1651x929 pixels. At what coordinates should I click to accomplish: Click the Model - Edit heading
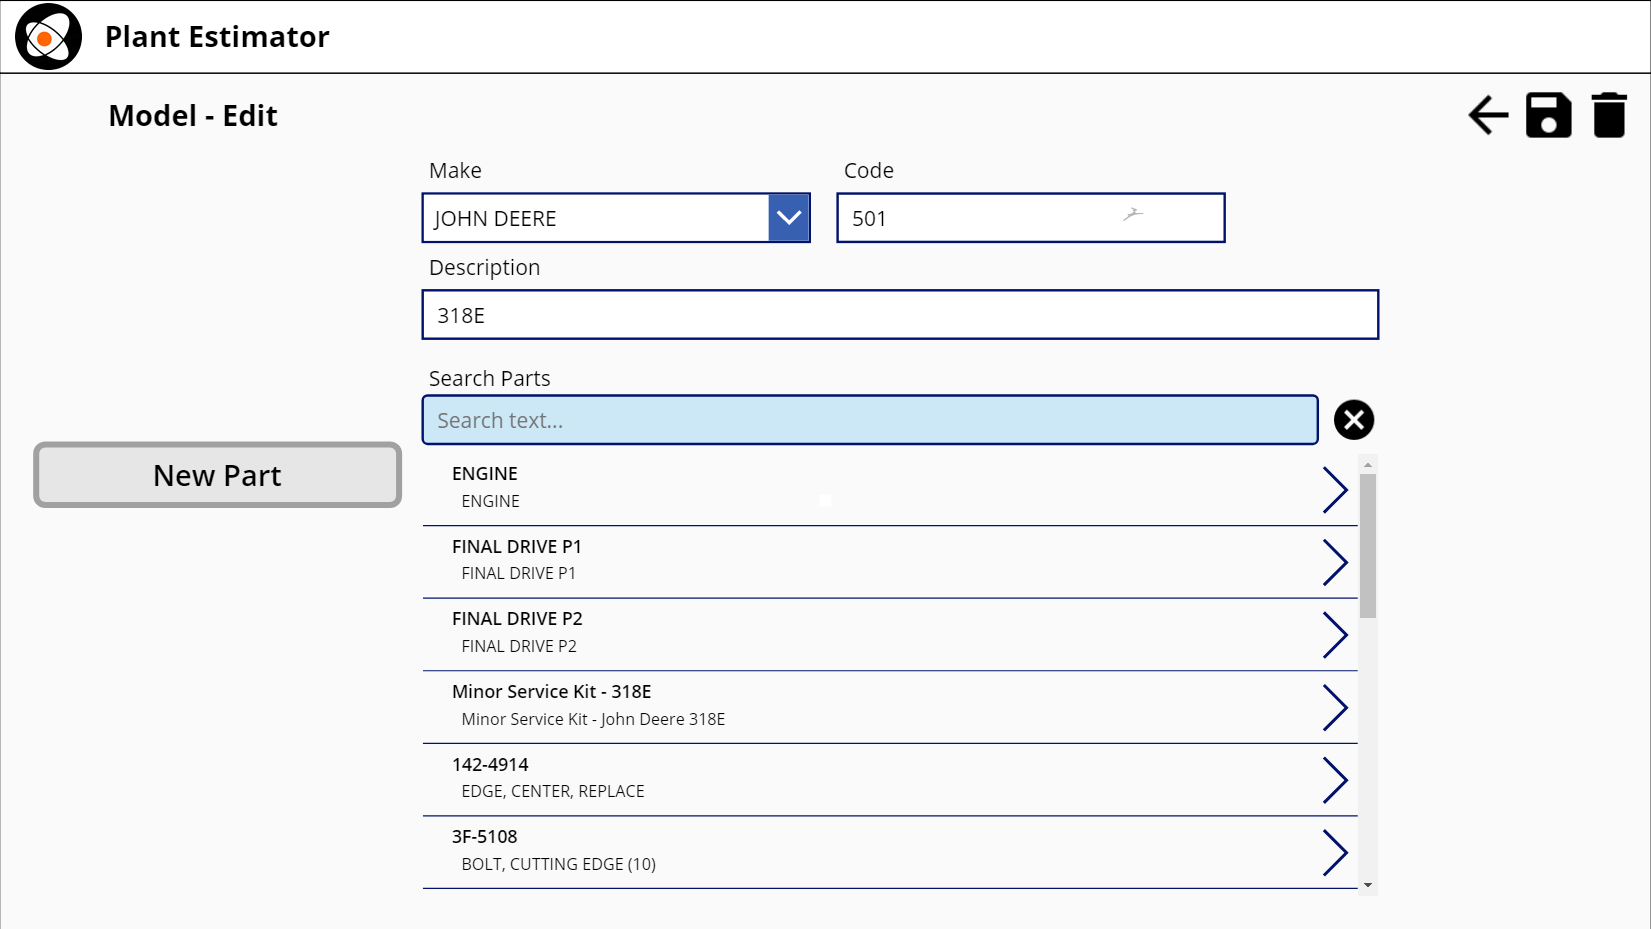point(193,116)
